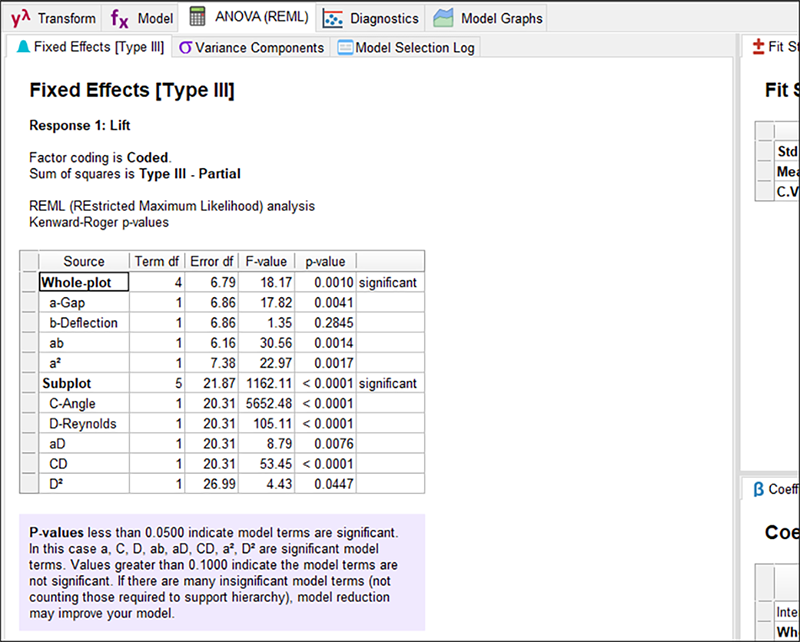Click the b-Deflection row label
This screenshot has height=642, width=800.
[84, 323]
